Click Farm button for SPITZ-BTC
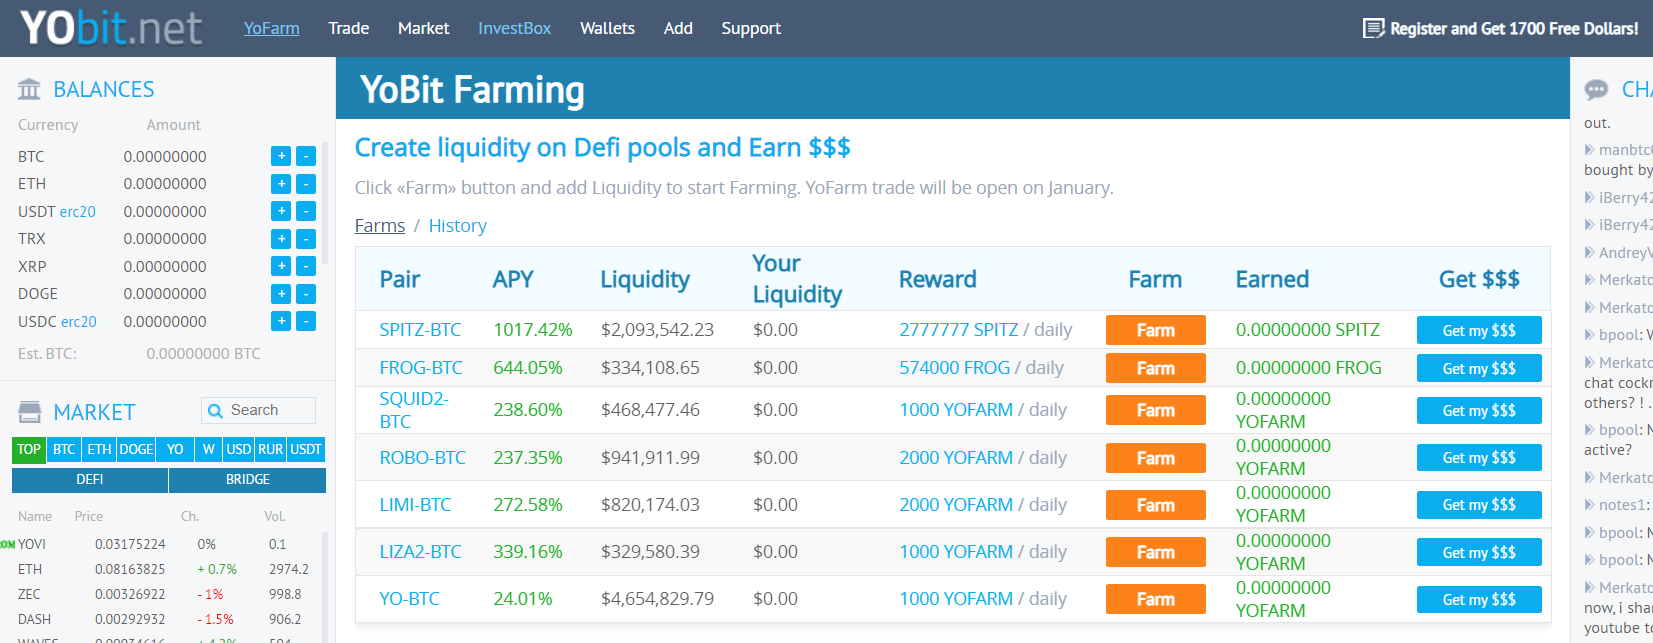The width and height of the screenshot is (1653, 643). click(1155, 330)
